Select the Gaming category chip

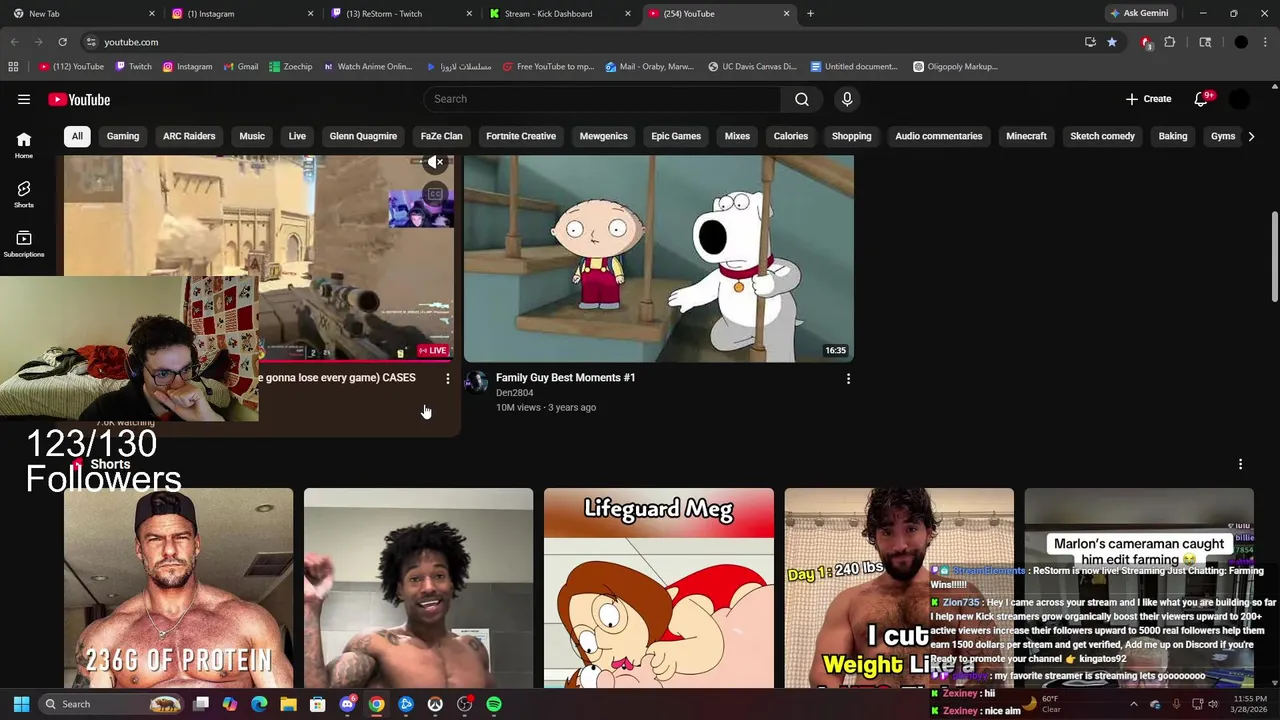123,136
